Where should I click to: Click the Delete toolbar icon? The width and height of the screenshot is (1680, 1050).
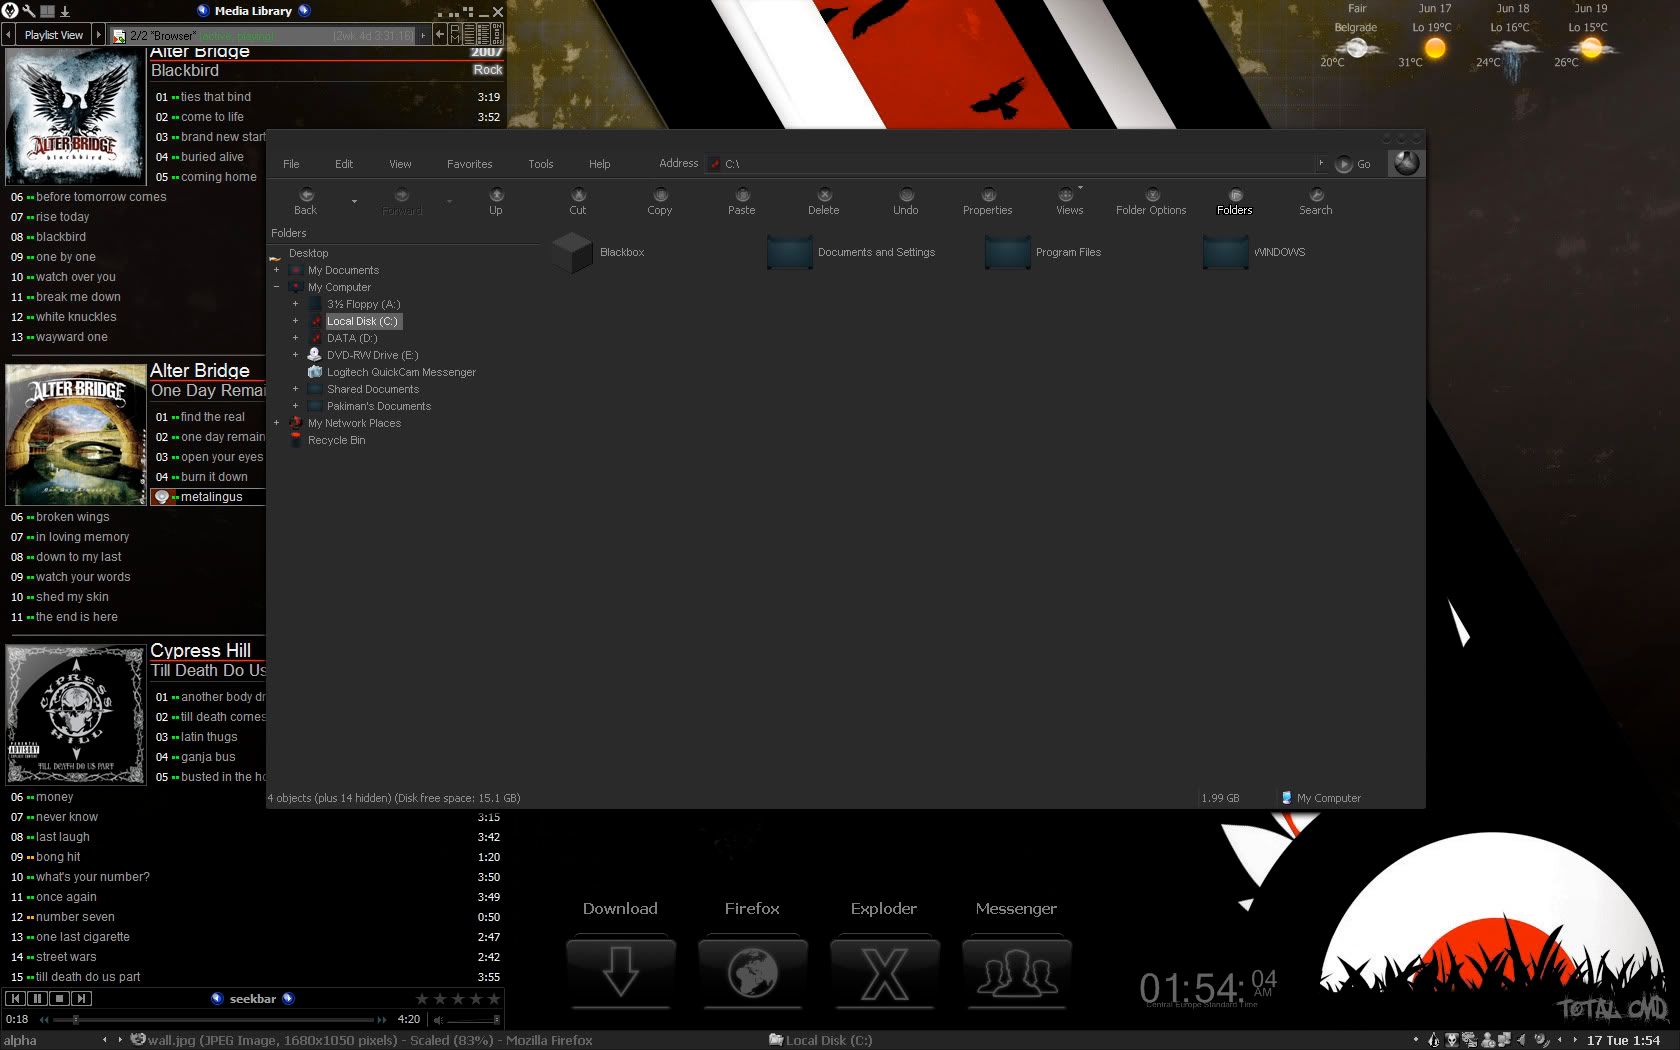824,201
